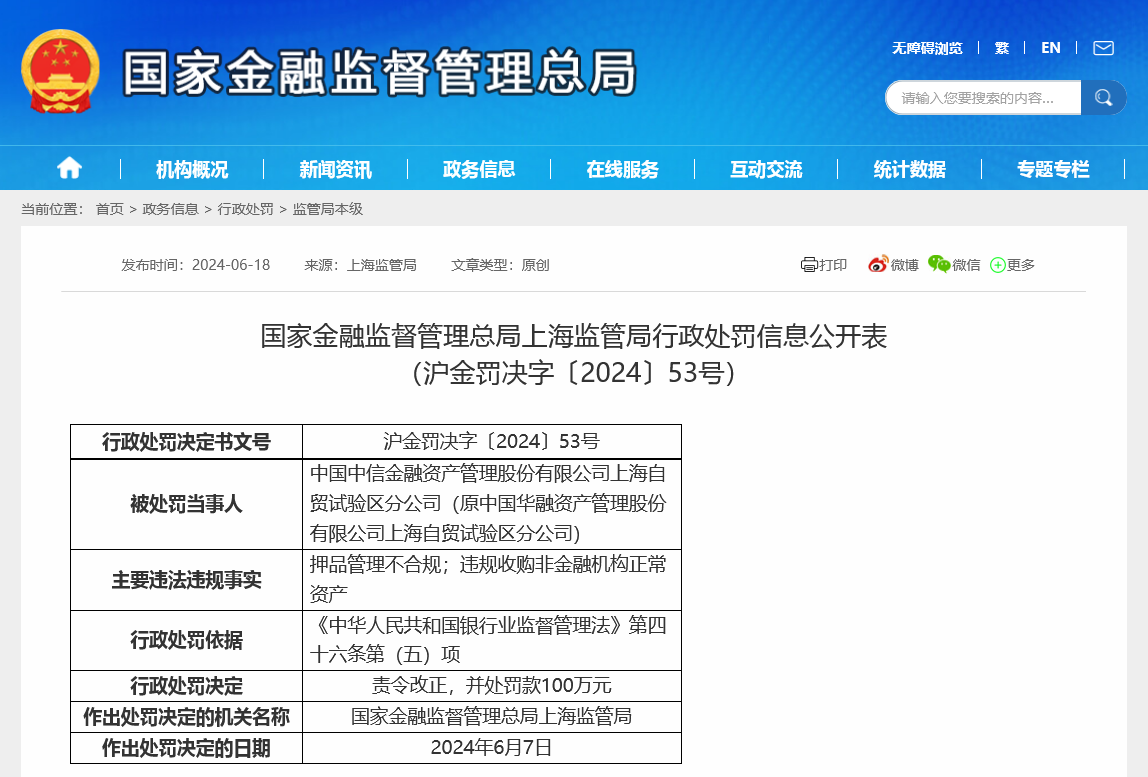Image resolution: width=1148 pixels, height=777 pixels.
Task: Open the 在线服务 menu
Action: click(x=622, y=169)
